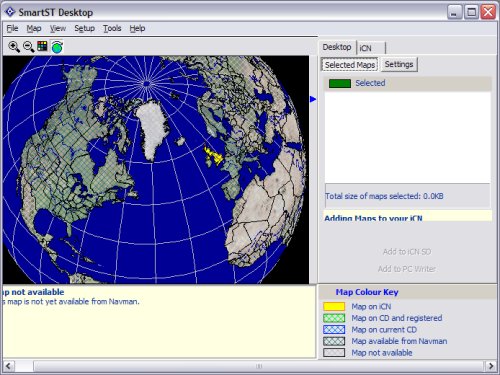Collapse side panel with blue arrow
Screen dimensions: 500x375
(x=313, y=99)
